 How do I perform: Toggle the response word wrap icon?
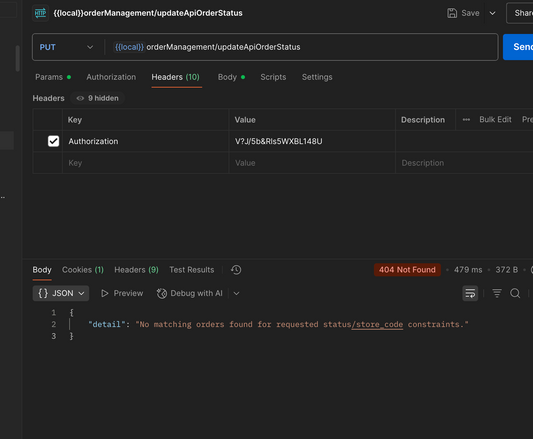[470, 293]
